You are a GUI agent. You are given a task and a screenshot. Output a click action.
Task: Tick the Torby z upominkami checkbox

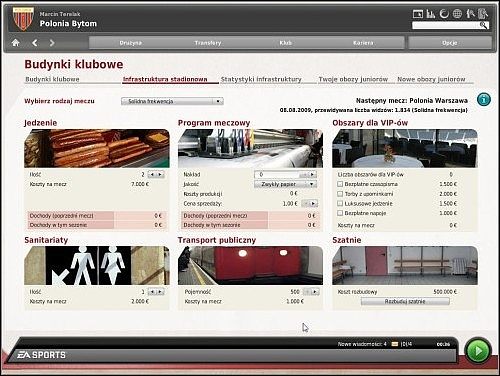point(340,194)
